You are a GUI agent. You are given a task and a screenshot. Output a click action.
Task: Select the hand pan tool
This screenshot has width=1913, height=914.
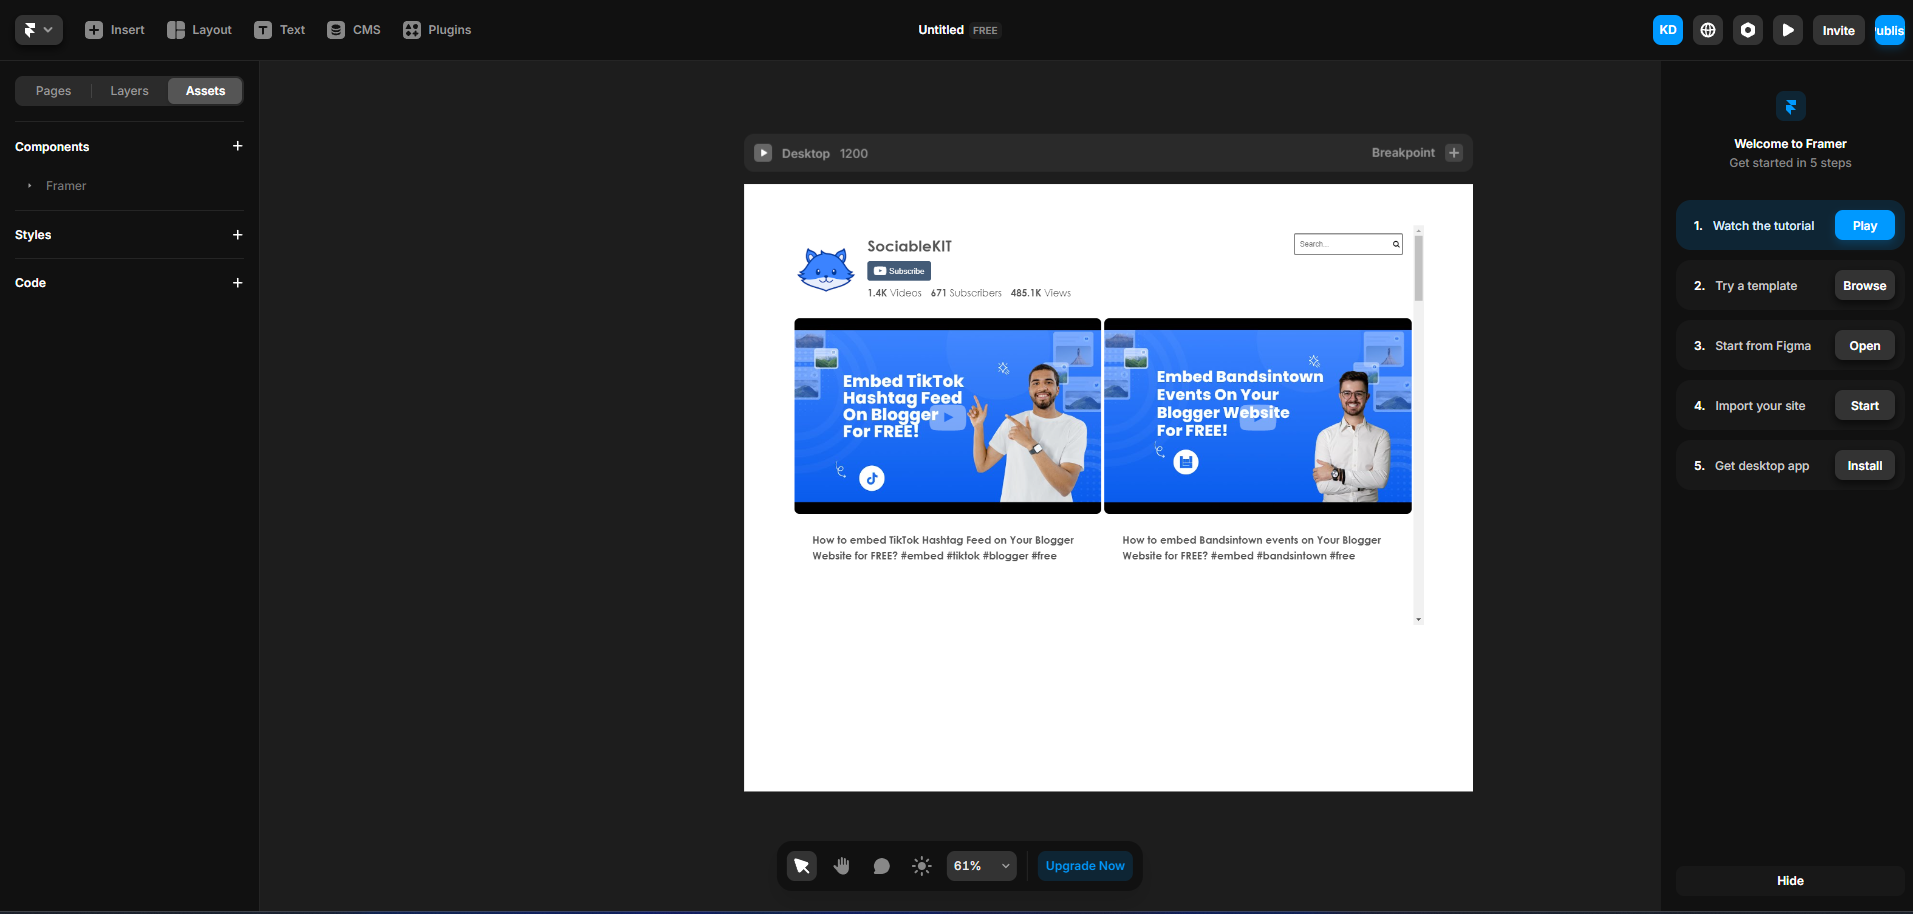click(x=842, y=866)
